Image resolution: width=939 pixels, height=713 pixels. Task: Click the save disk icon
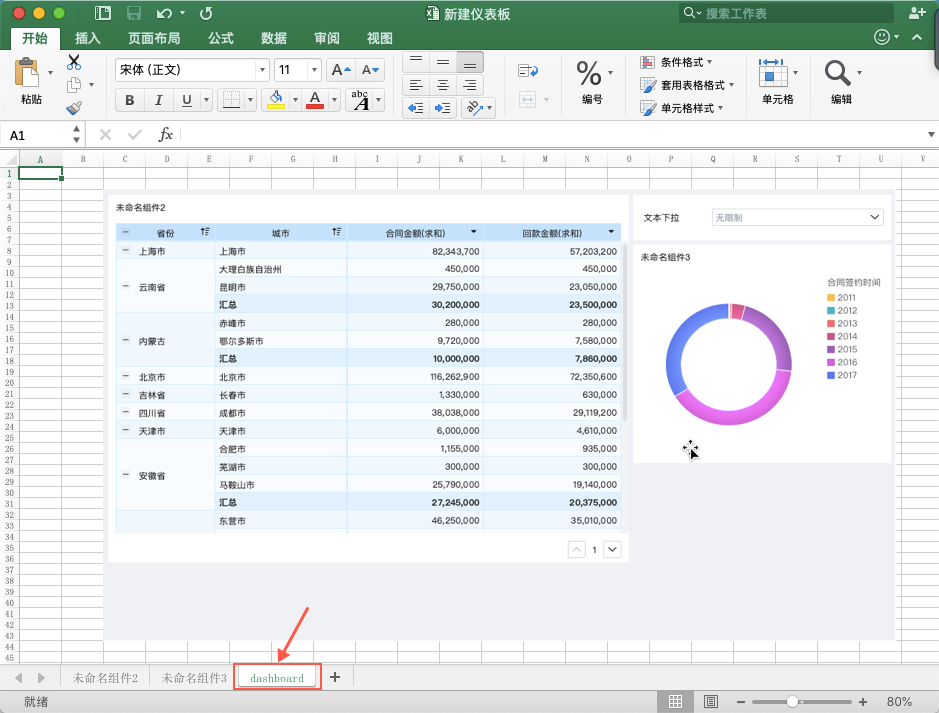(x=134, y=13)
